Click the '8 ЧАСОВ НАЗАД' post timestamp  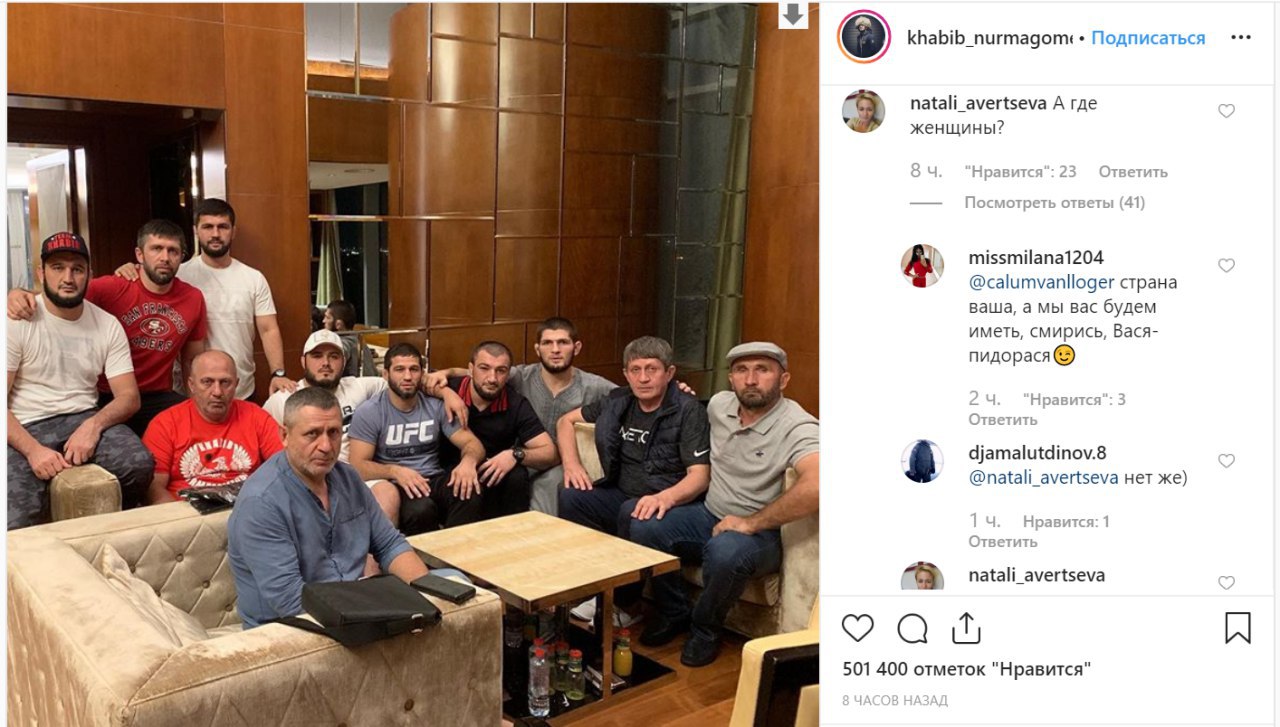895,701
